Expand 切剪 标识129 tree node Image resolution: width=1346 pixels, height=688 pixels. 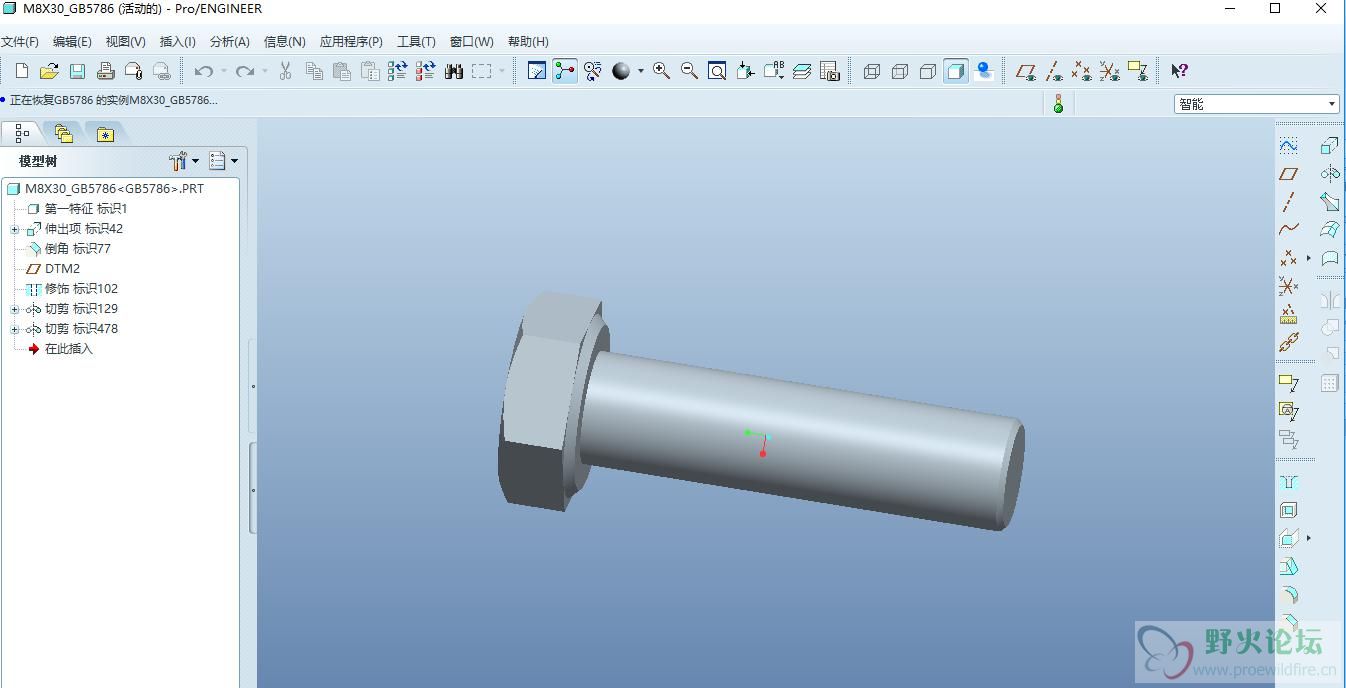[15, 309]
